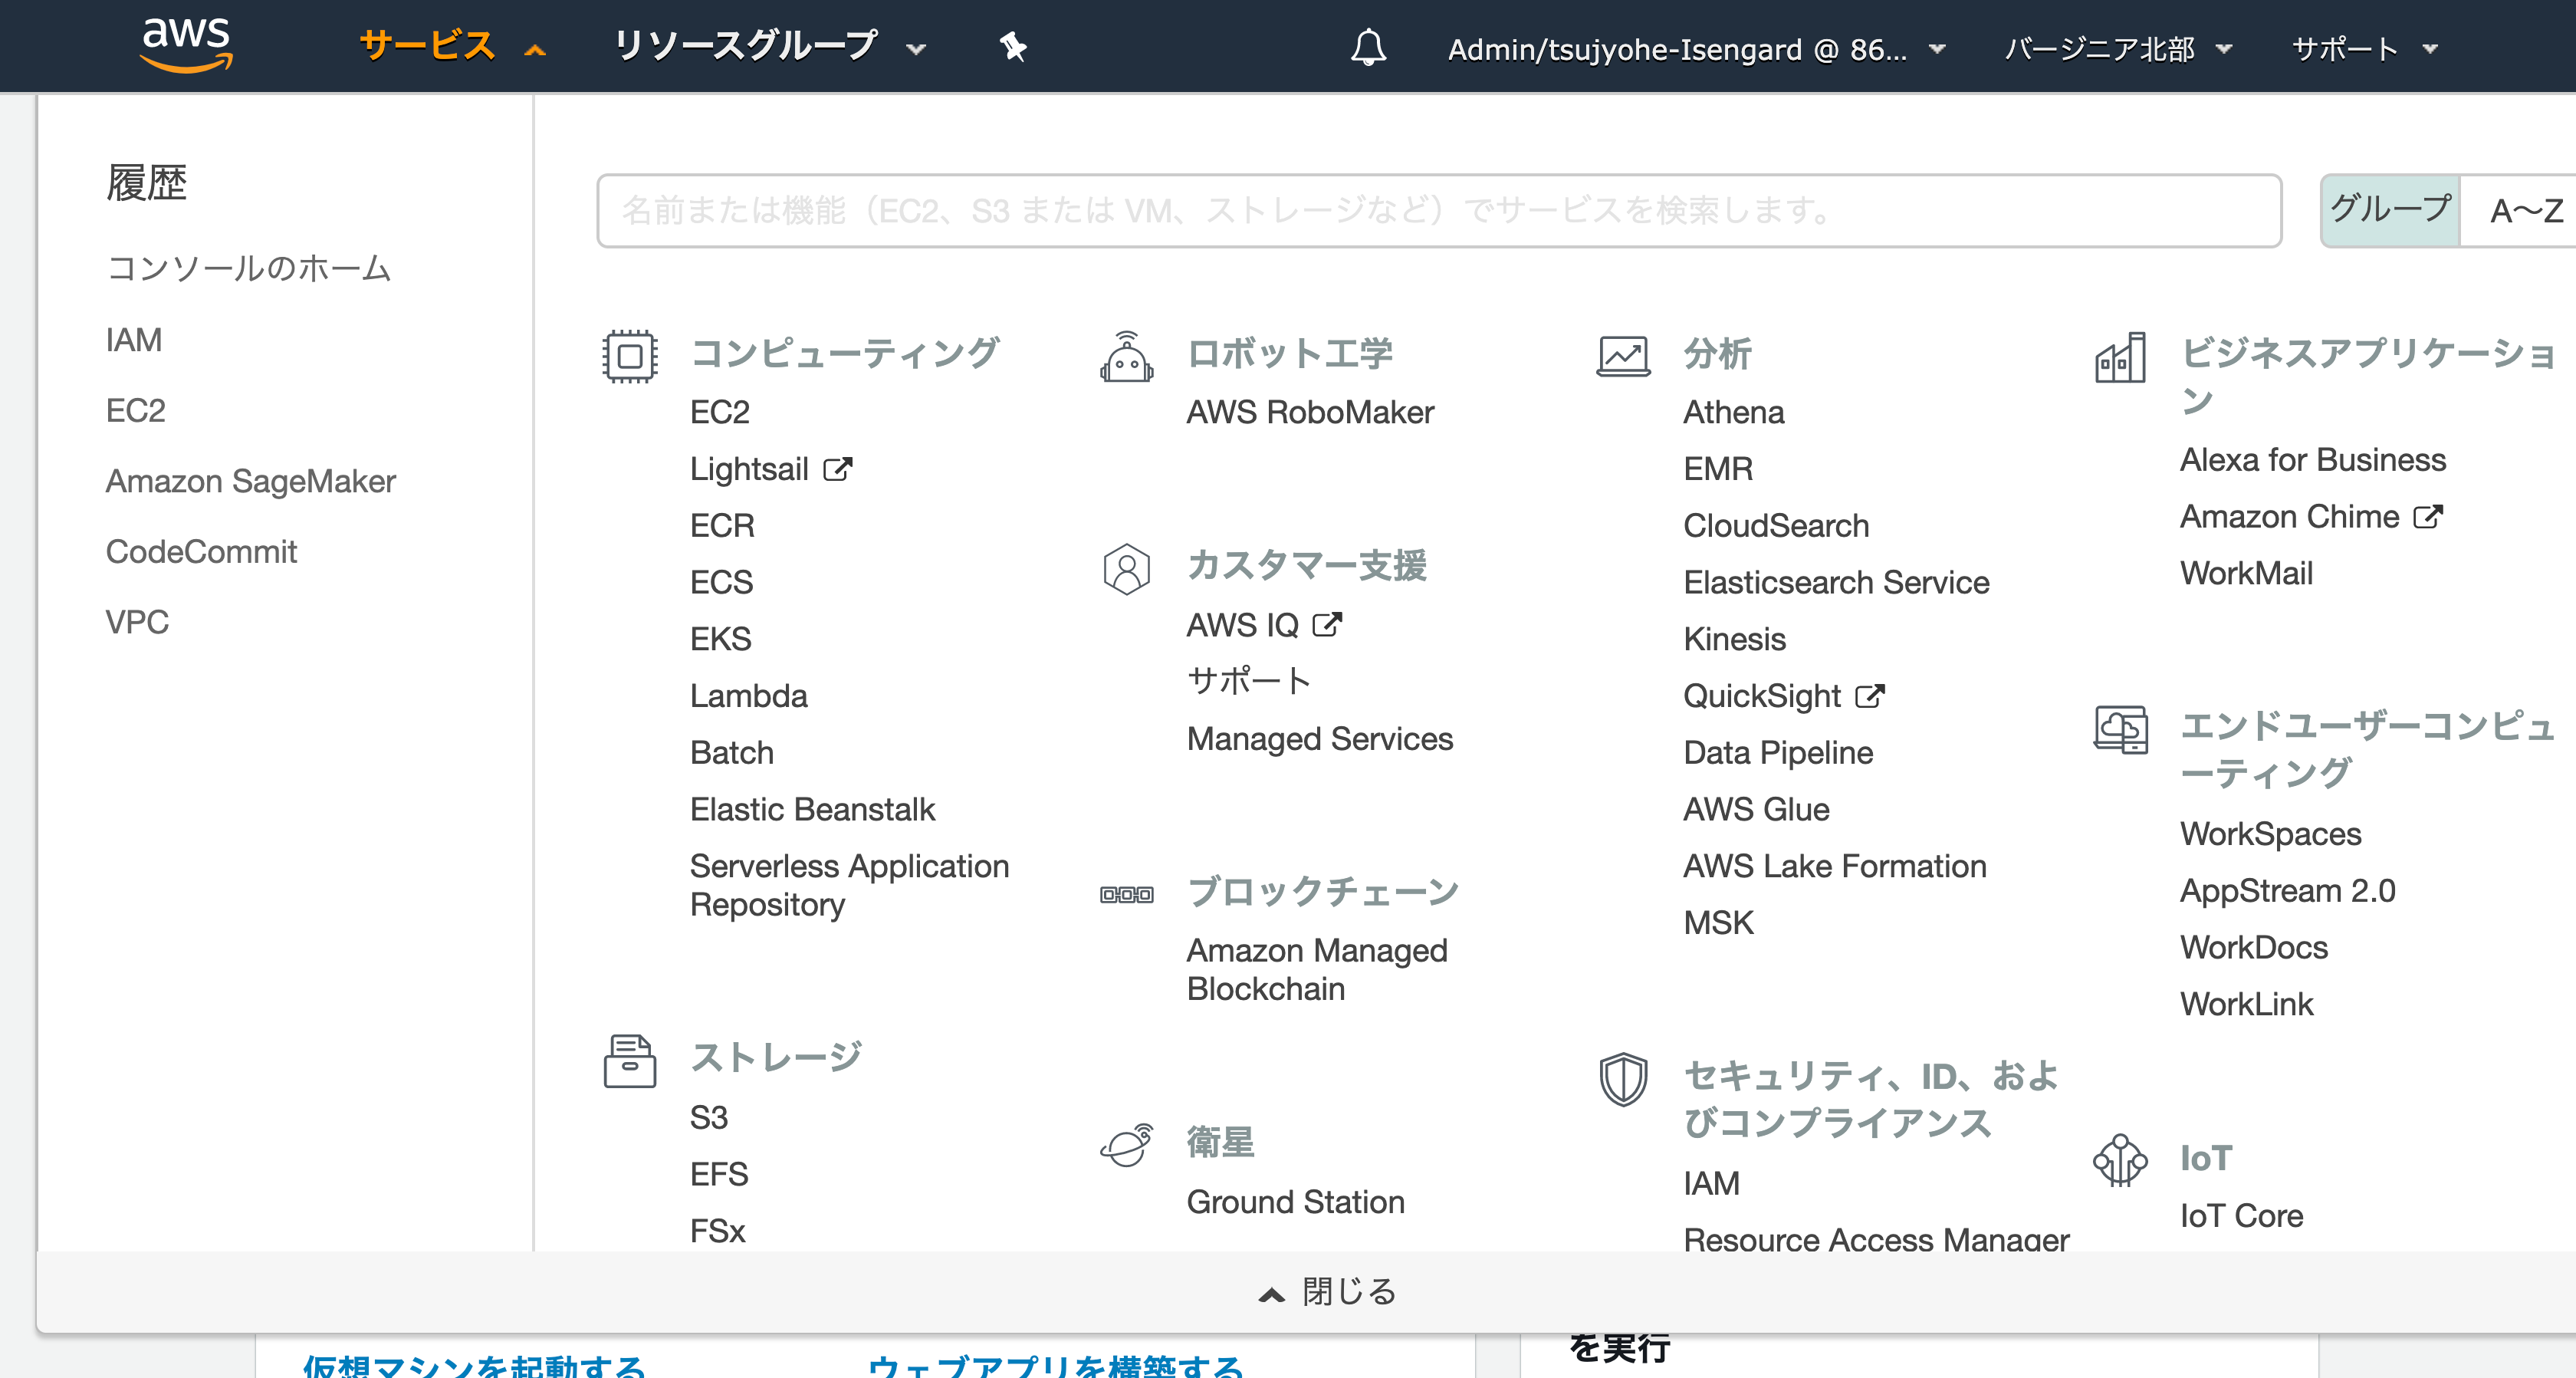
Task: Click the pin shortcut icon in navbar
Action: coord(1013,47)
